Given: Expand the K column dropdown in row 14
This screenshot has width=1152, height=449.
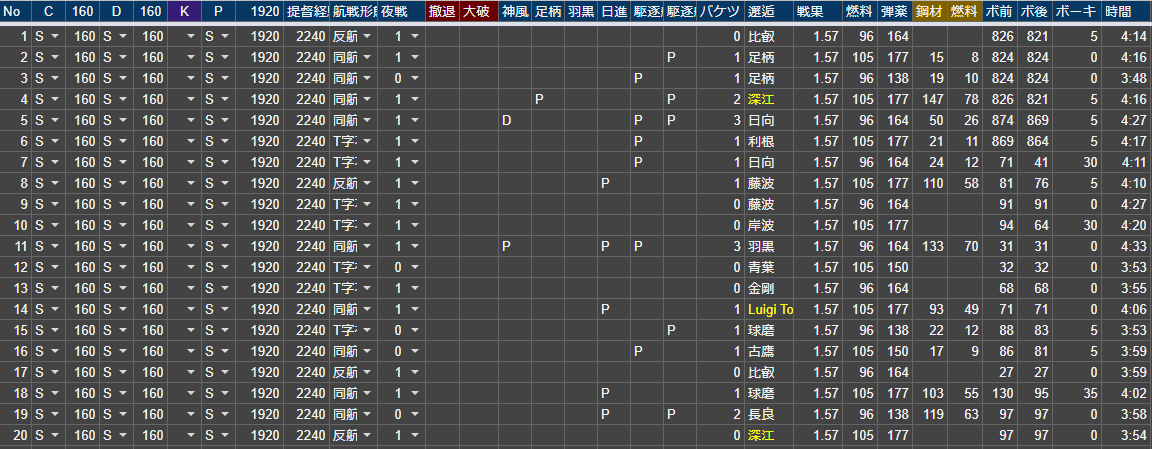Looking at the screenshot, I should coord(191,309).
